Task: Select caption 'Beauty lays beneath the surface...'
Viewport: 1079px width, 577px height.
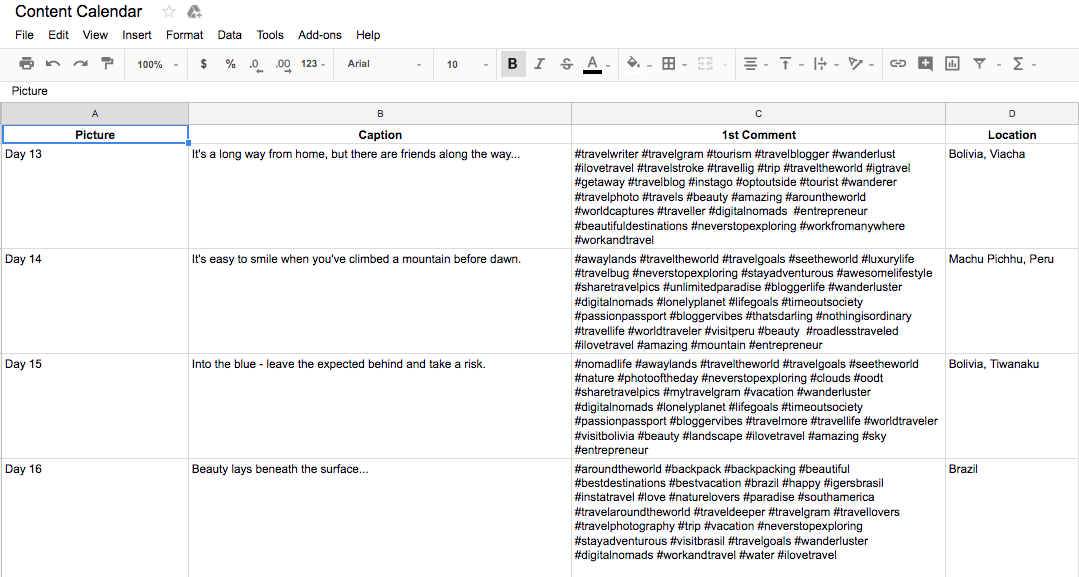Action: 380,518
